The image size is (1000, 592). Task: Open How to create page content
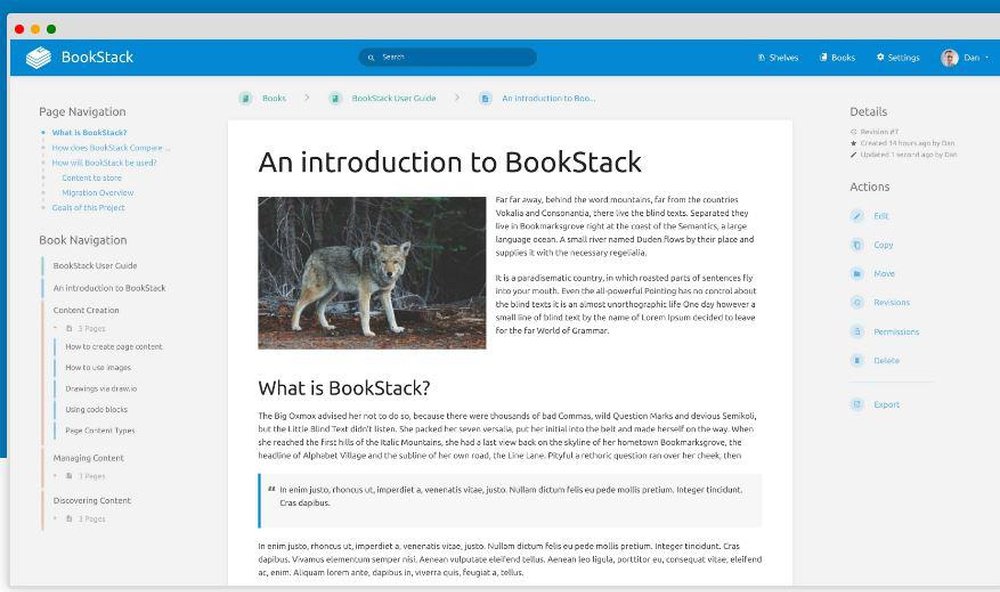[114, 347]
